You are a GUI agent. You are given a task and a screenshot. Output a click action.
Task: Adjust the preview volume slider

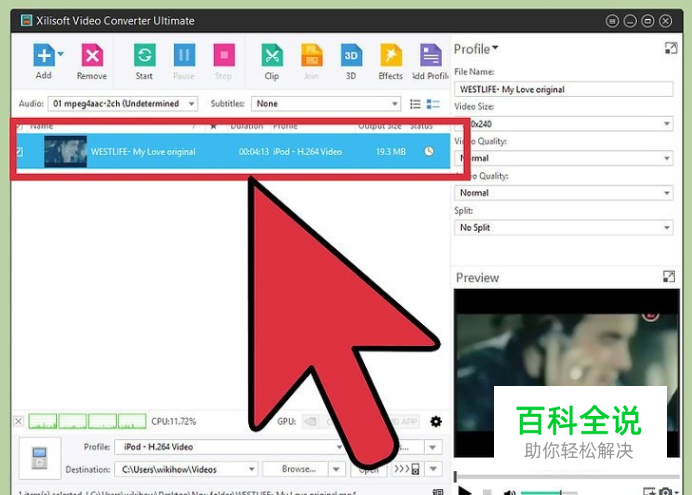[x=549, y=492]
